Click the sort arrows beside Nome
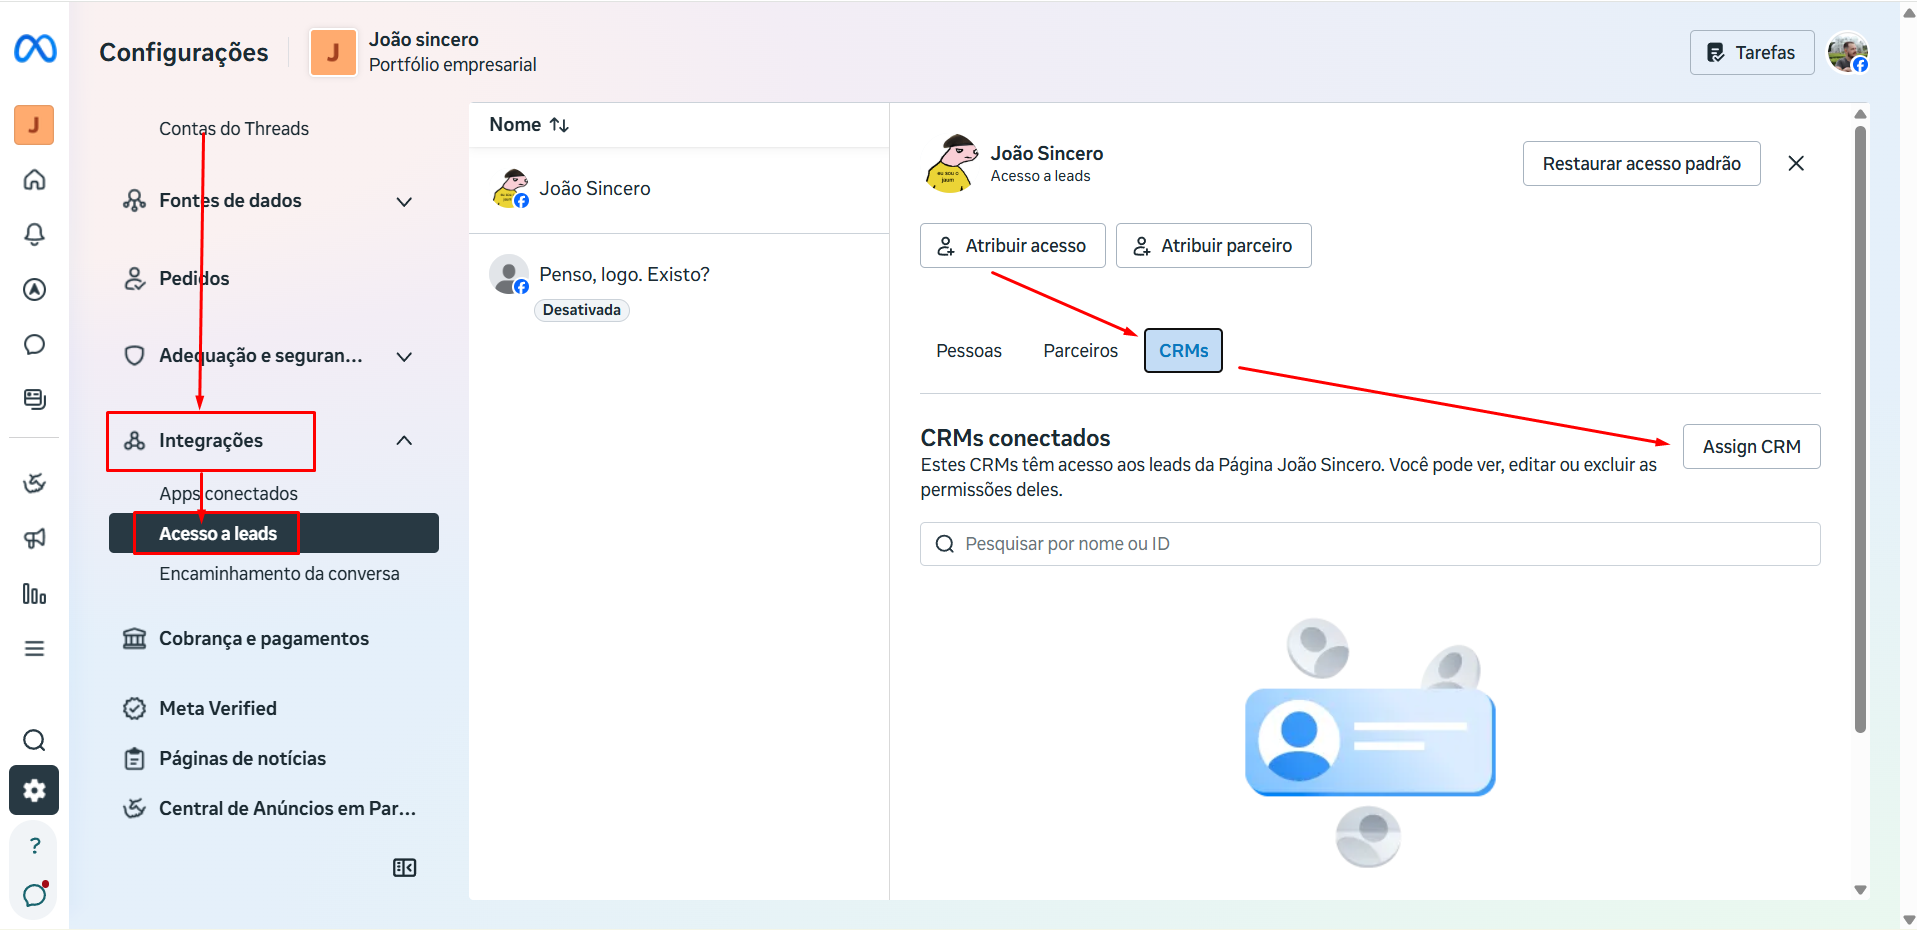Screen dimensions: 1917x930 coord(559,125)
